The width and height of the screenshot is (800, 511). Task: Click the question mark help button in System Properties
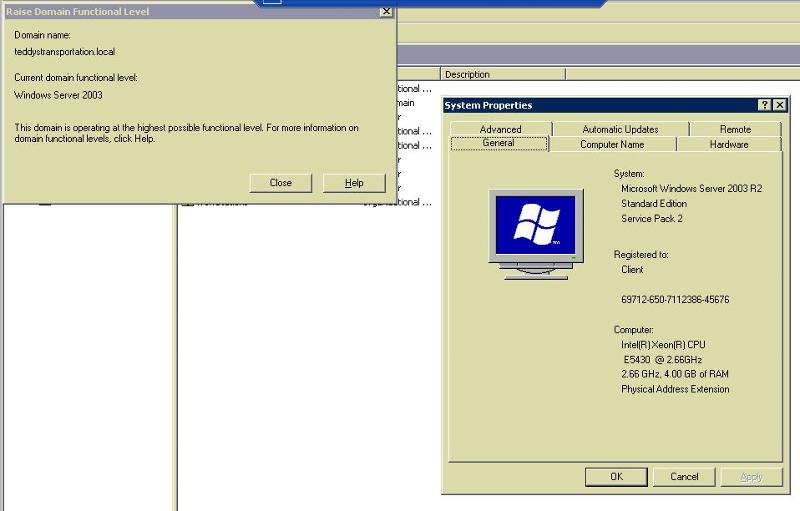[764, 105]
